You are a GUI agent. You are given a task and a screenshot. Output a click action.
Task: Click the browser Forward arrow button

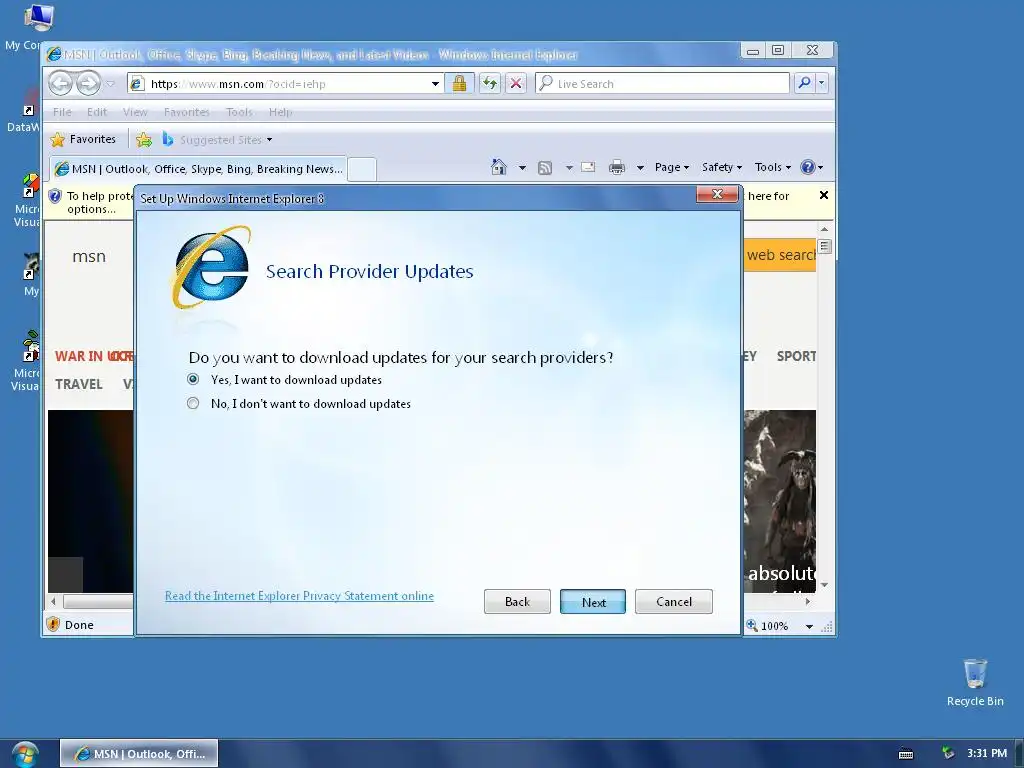88,84
